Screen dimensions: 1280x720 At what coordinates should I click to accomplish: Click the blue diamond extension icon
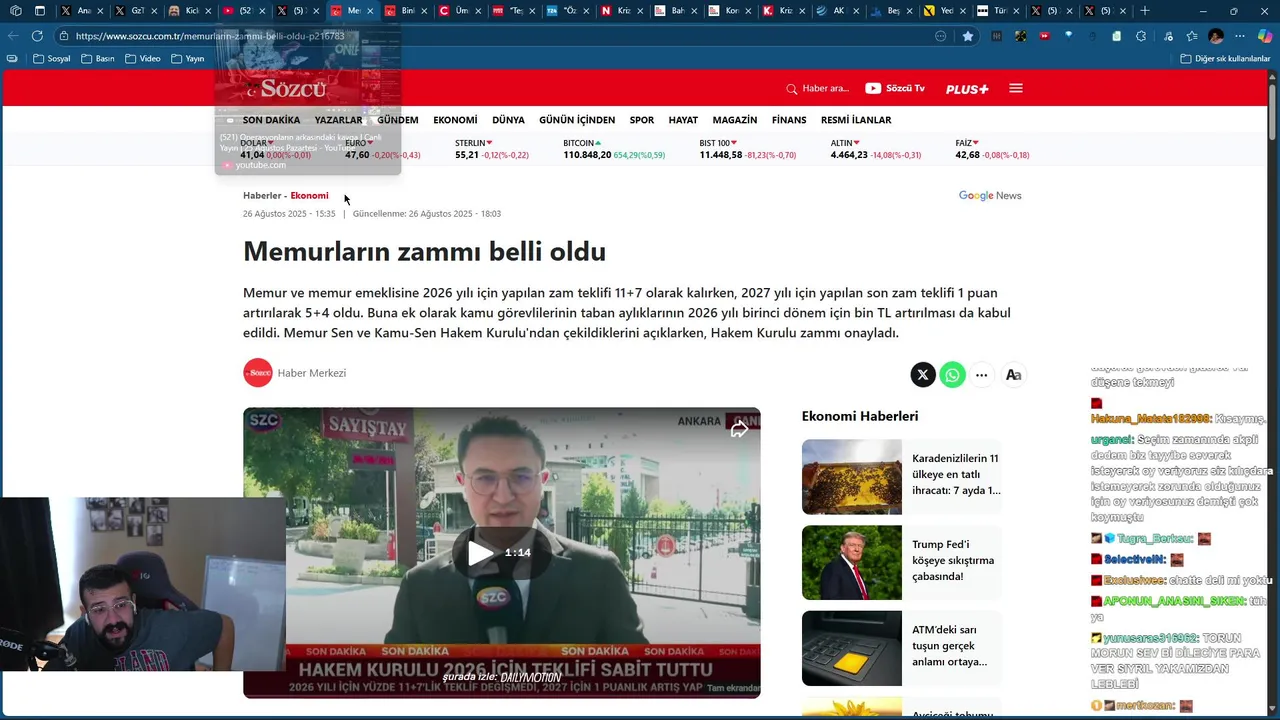click(1068, 36)
